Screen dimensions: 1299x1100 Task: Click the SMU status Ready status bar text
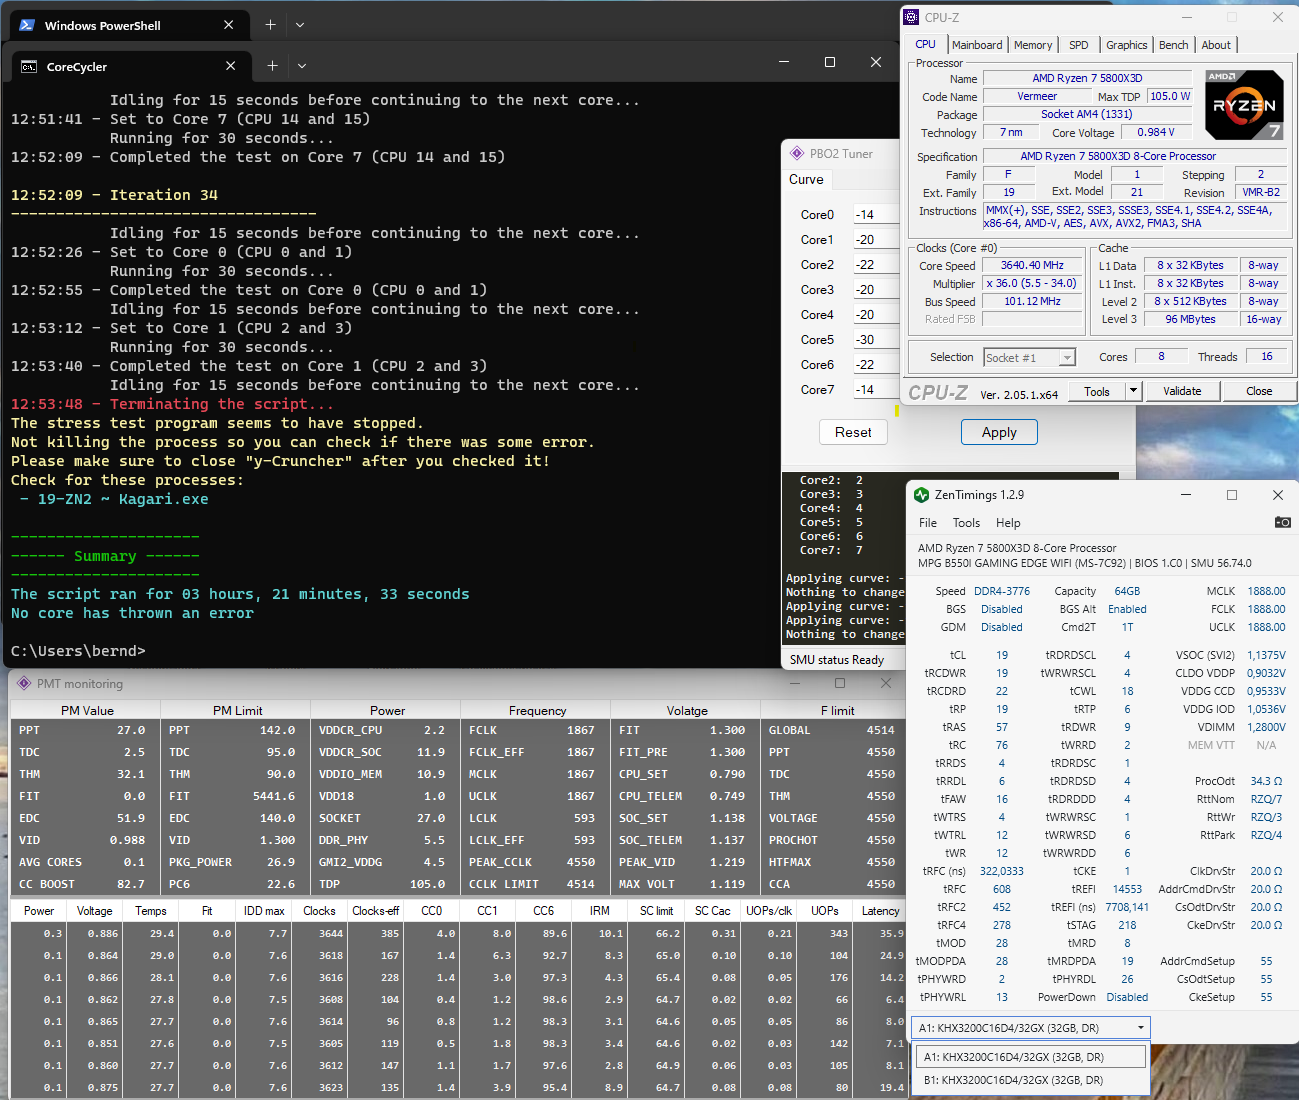[x=837, y=660]
